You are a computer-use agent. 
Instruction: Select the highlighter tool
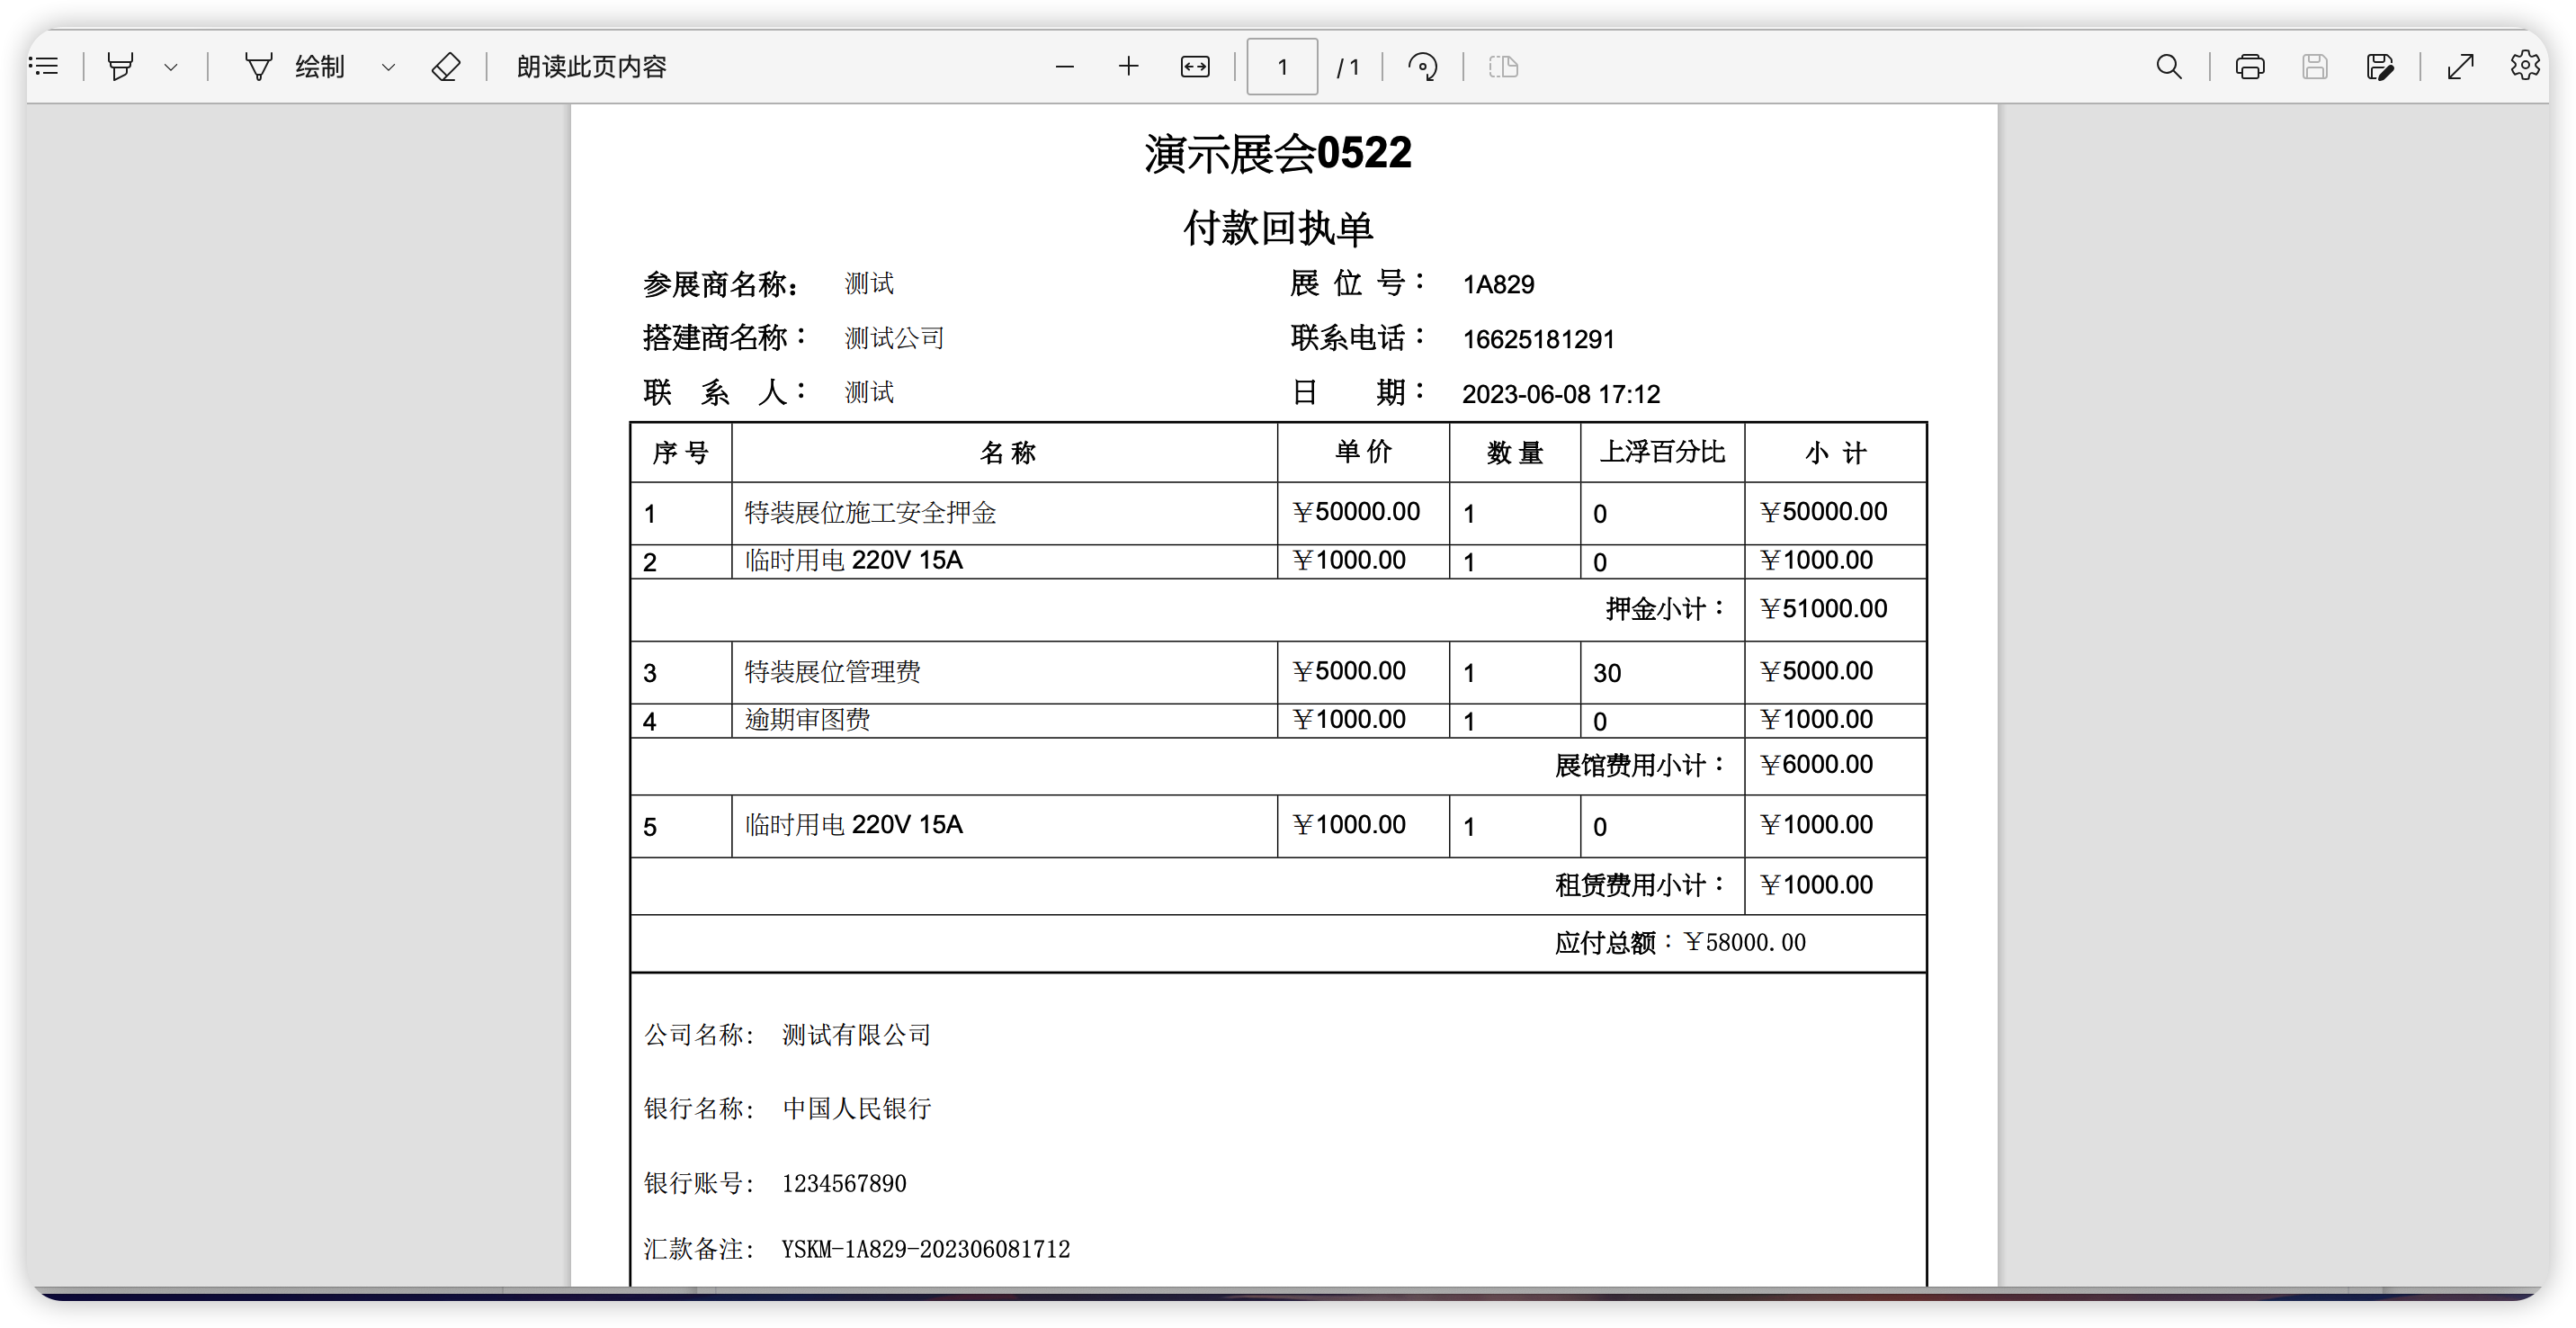coord(121,67)
